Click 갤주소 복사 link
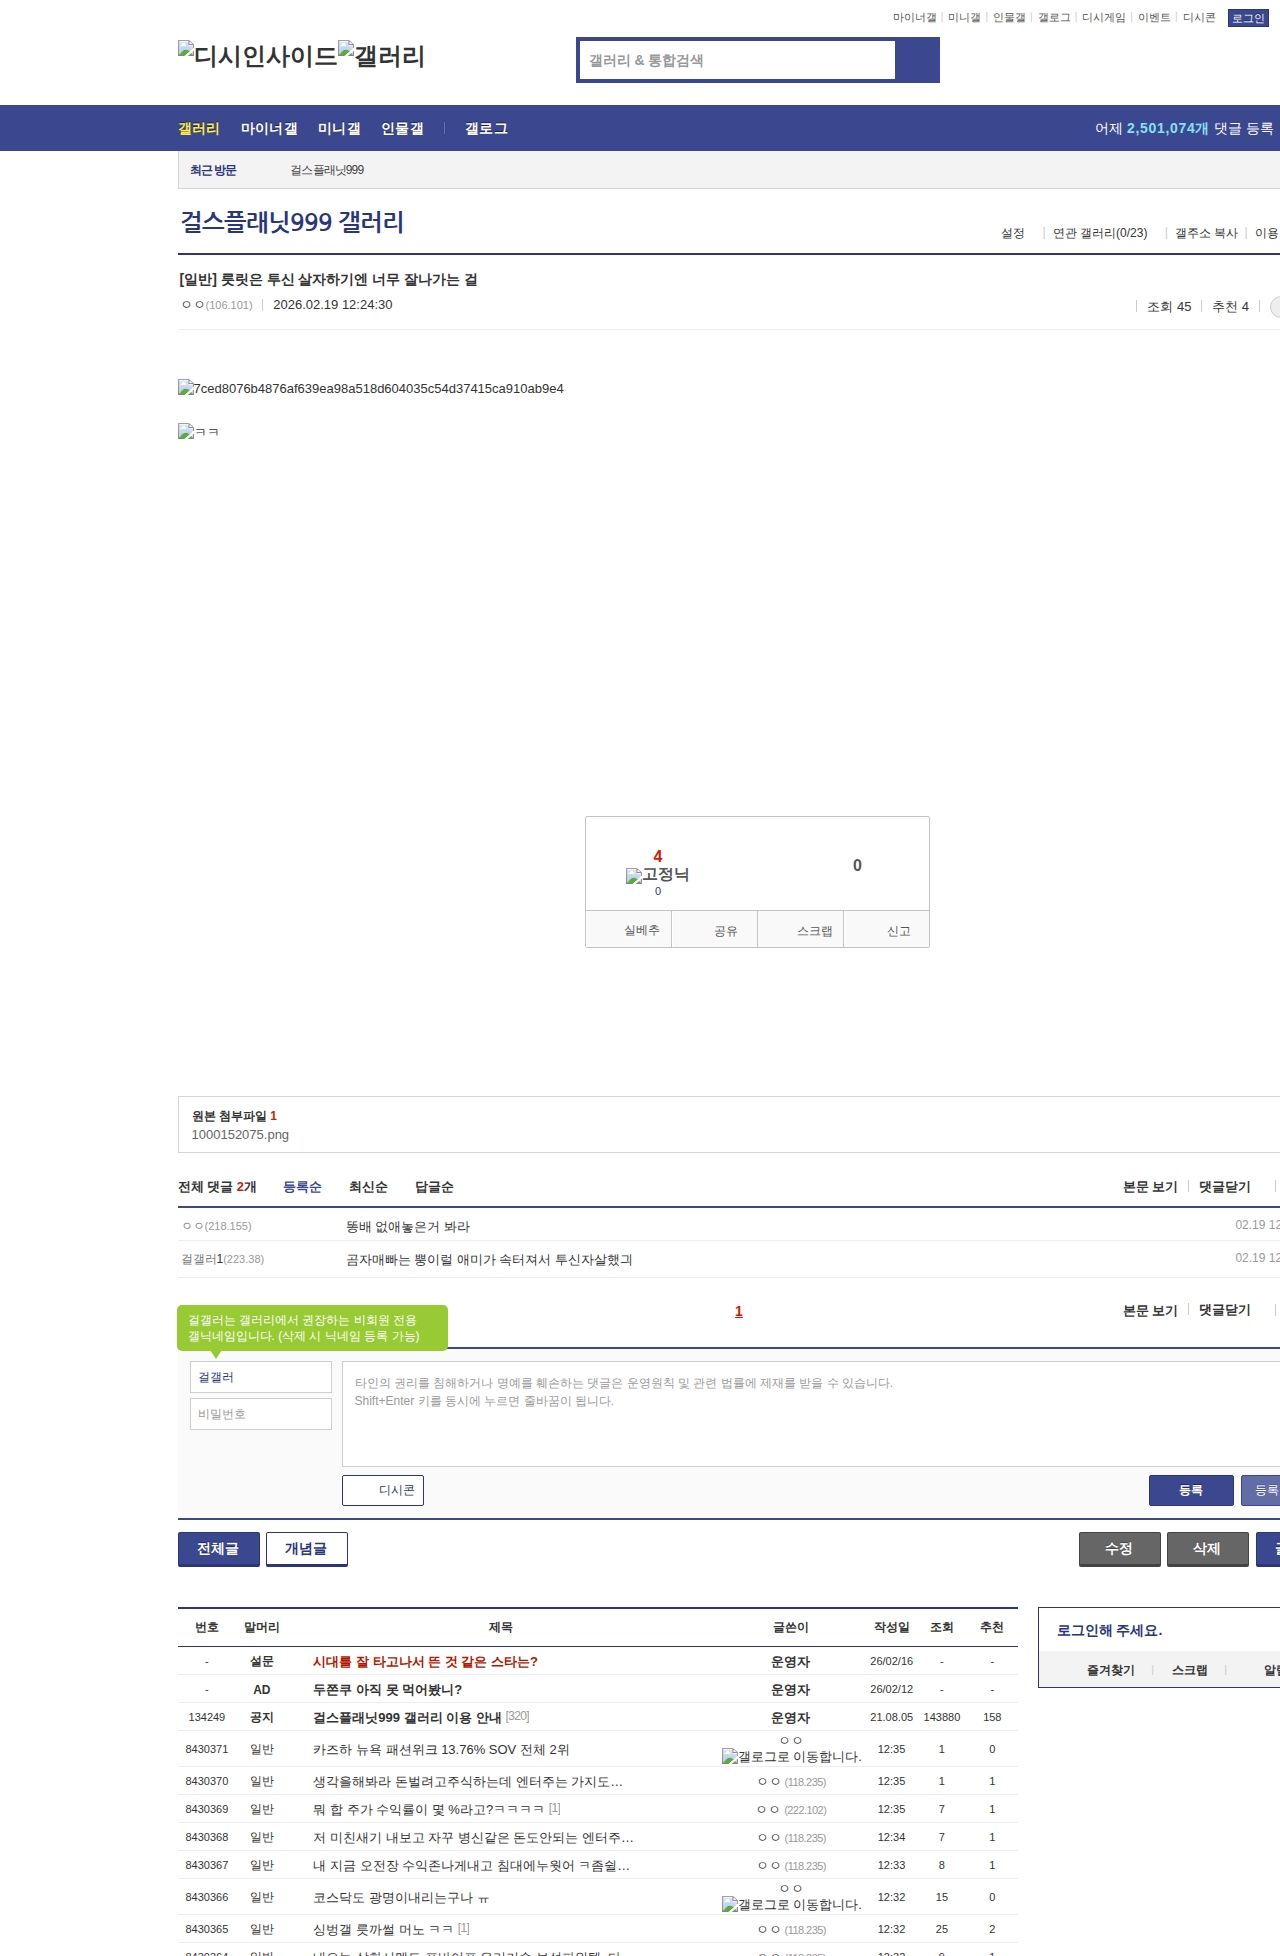The height and width of the screenshot is (1956, 1280). click(x=1206, y=233)
